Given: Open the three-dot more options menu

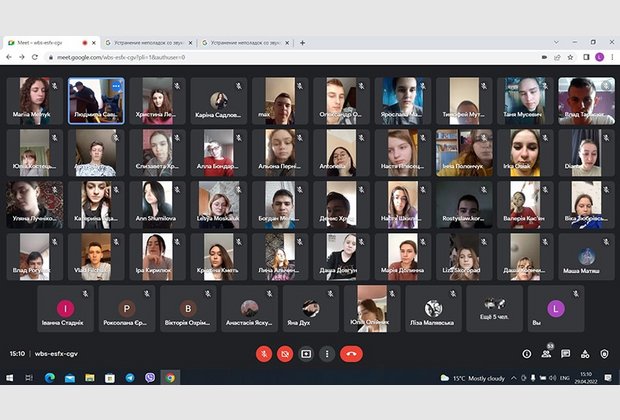Looking at the screenshot, I should pyautogui.click(x=327, y=353).
